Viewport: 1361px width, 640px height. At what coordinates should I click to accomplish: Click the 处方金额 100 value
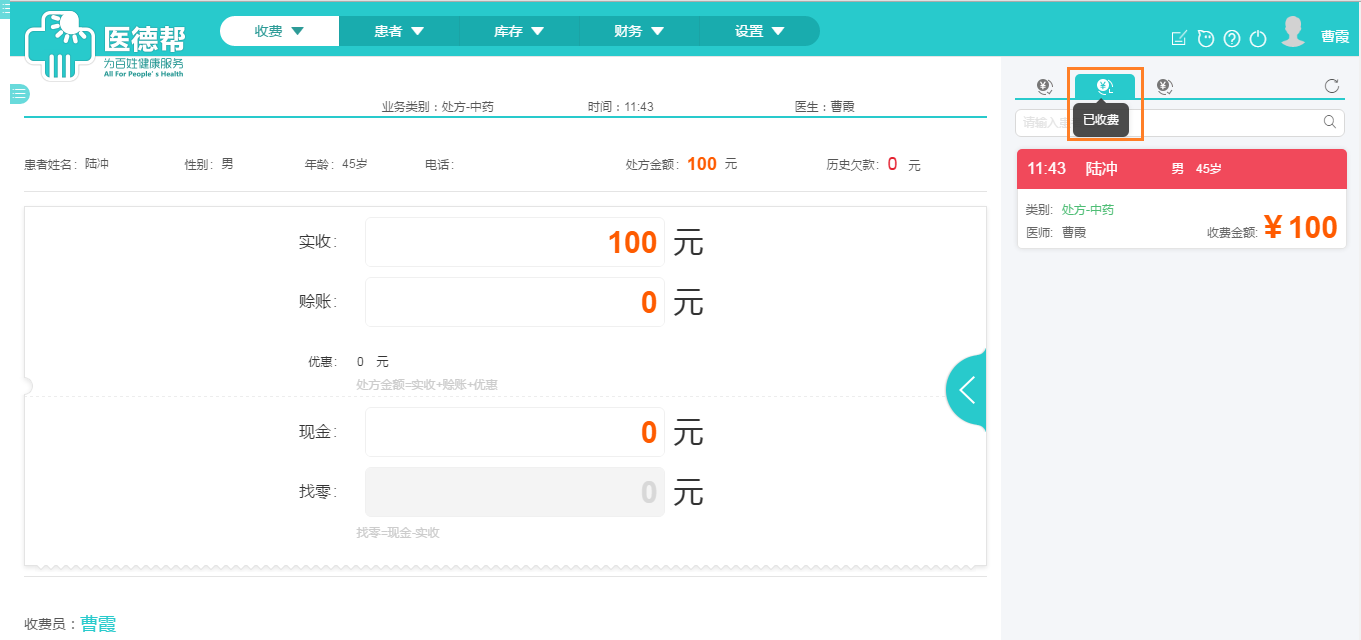[x=702, y=164]
